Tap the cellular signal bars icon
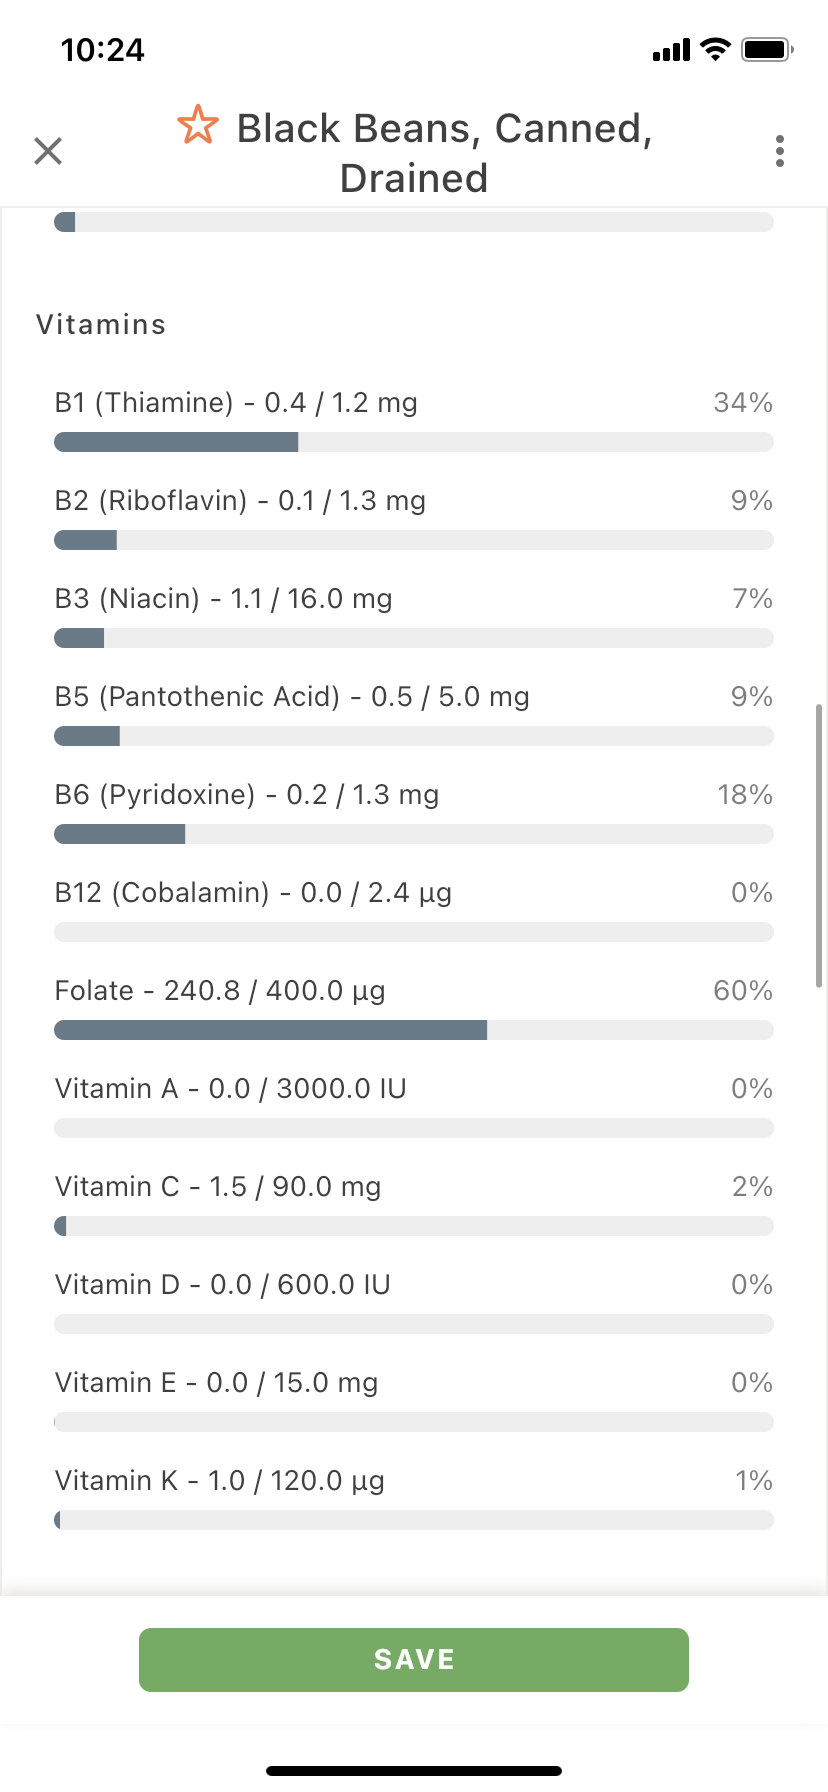828x1792 pixels. pos(671,50)
